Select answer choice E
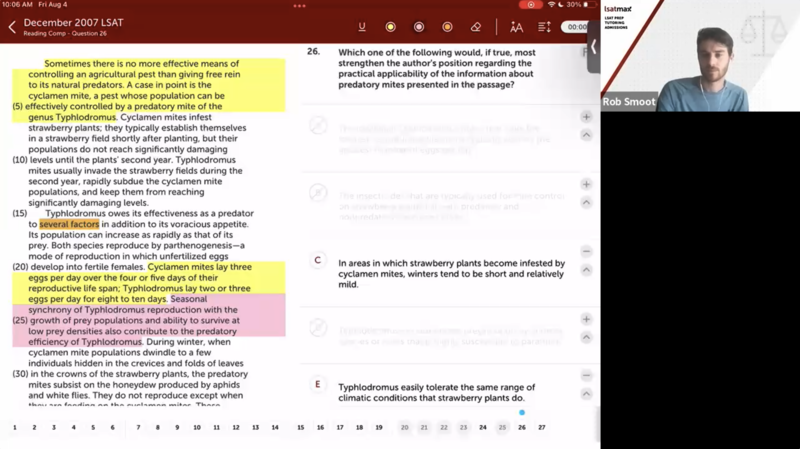Screen dimensions: 800x449 (318, 384)
